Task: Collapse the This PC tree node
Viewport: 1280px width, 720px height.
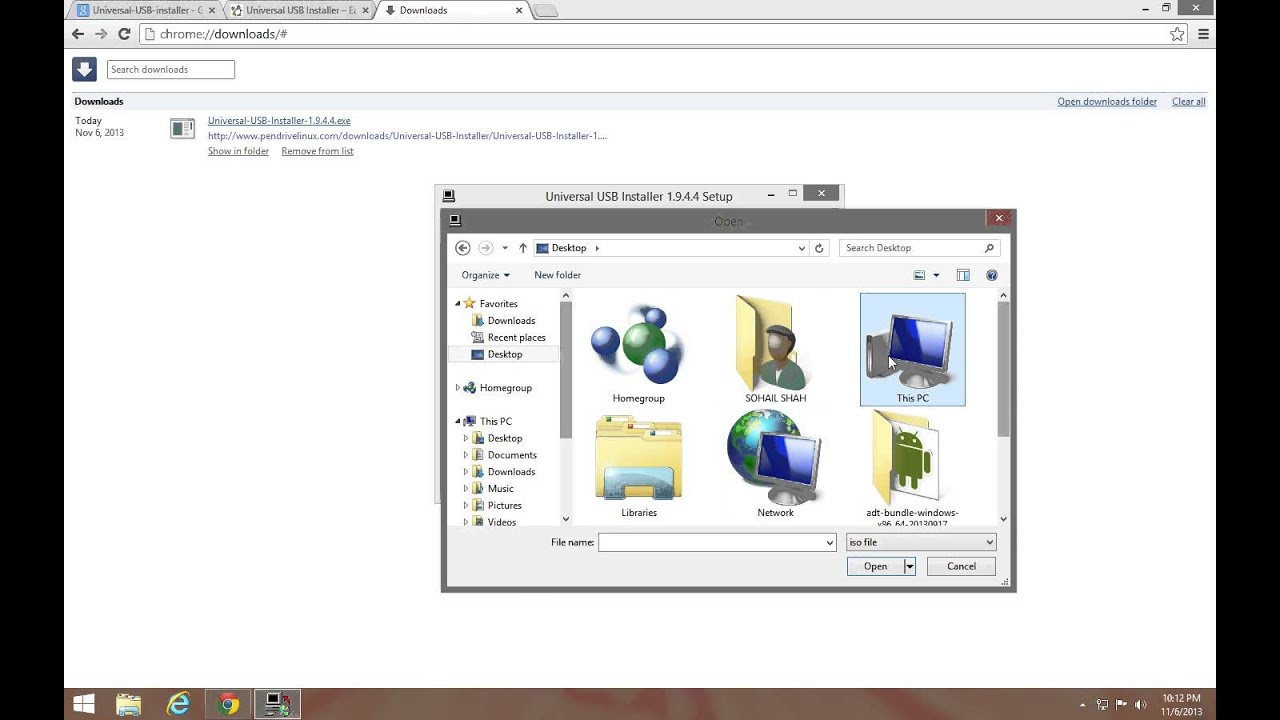Action: point(458,422)
